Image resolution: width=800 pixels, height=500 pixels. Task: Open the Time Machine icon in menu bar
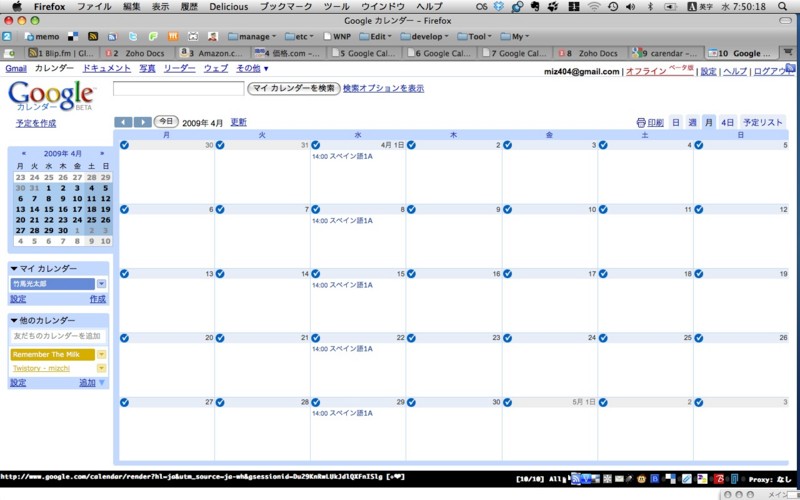[613, 7]
